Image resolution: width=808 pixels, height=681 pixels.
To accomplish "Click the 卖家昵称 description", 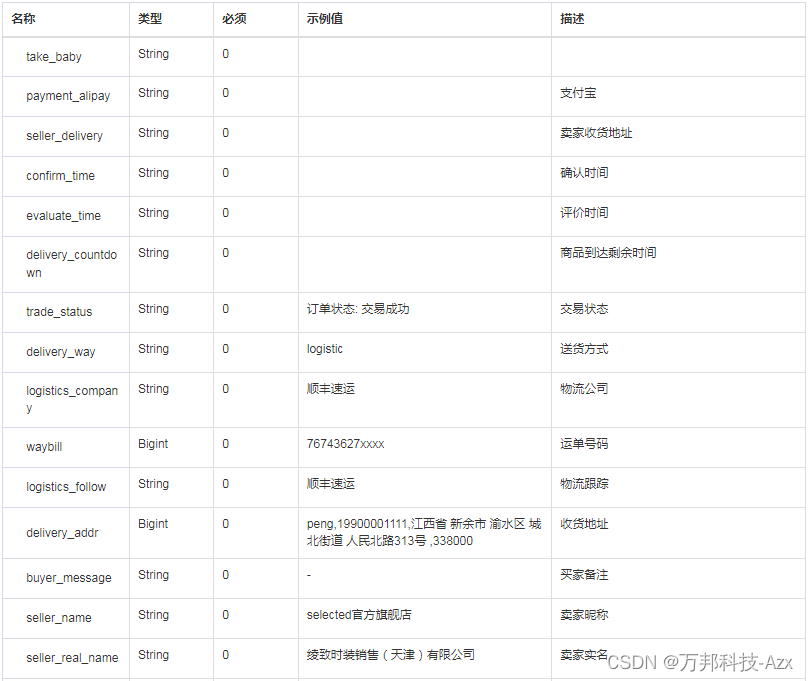I will (584, 615).
